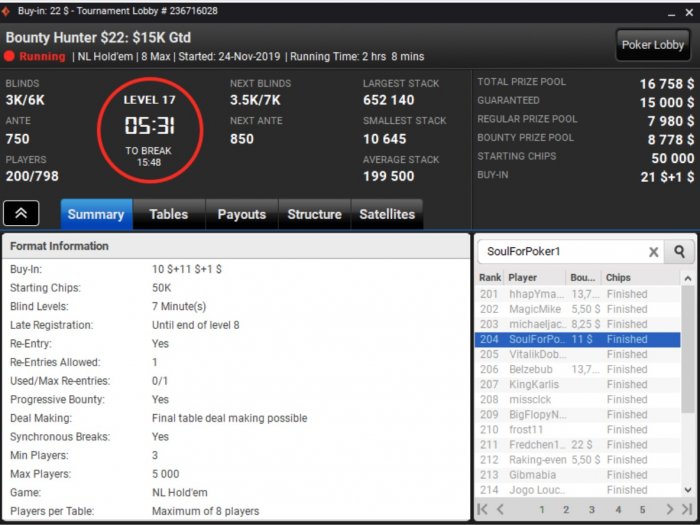Click the Largest Stack value 652 140
The image size is (700, 525).
click(x=388, y=100)
